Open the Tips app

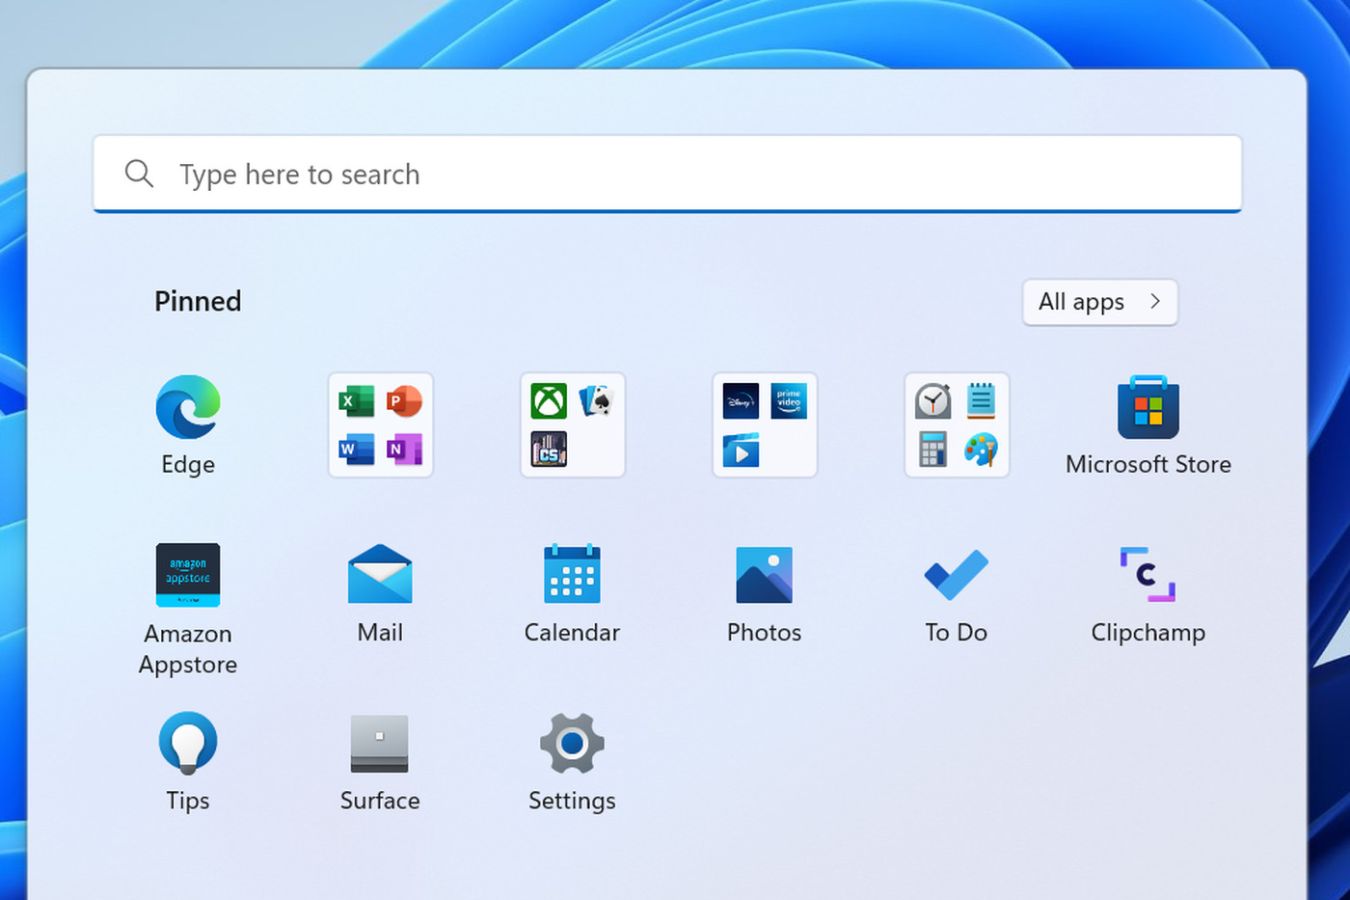188,743
